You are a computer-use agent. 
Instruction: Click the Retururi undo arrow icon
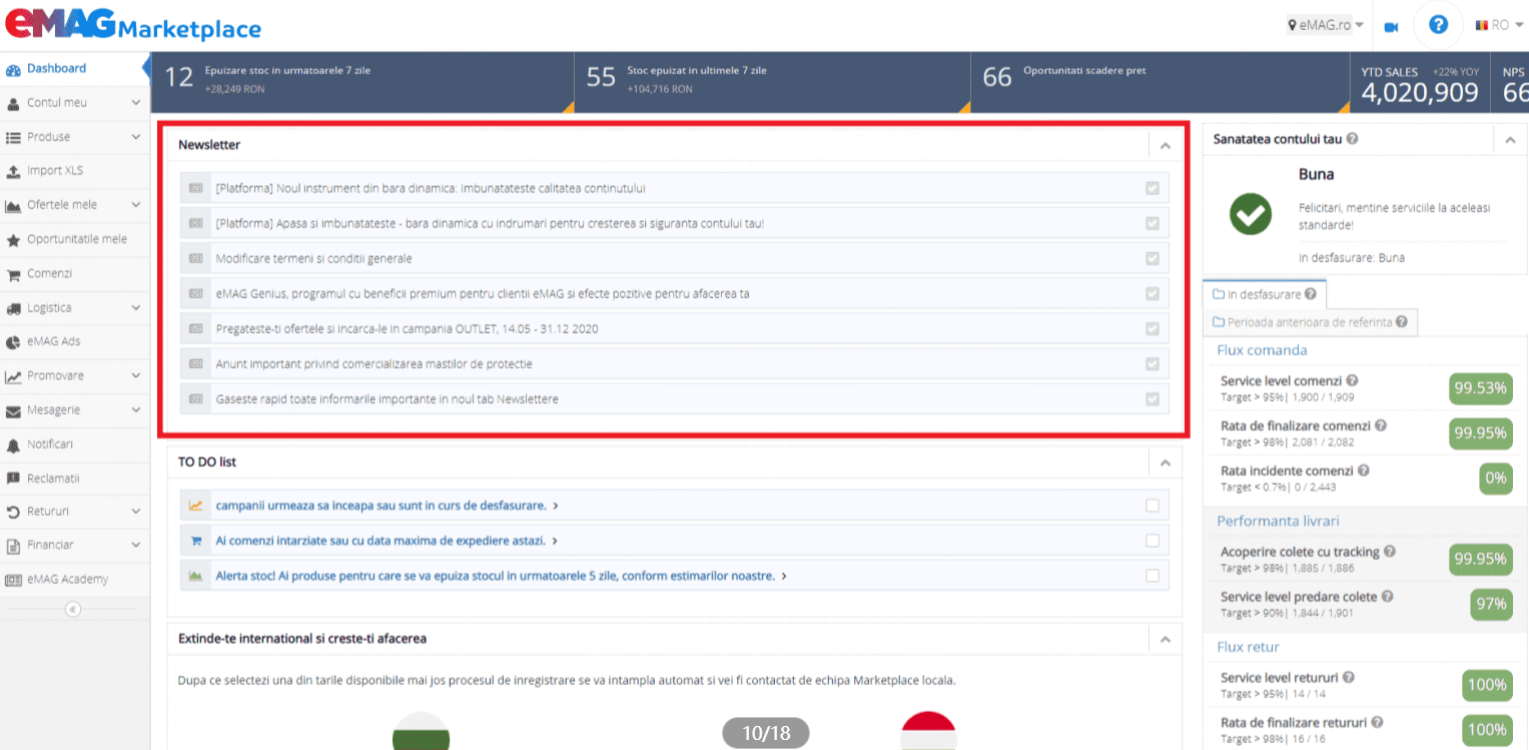pos(13,513)
